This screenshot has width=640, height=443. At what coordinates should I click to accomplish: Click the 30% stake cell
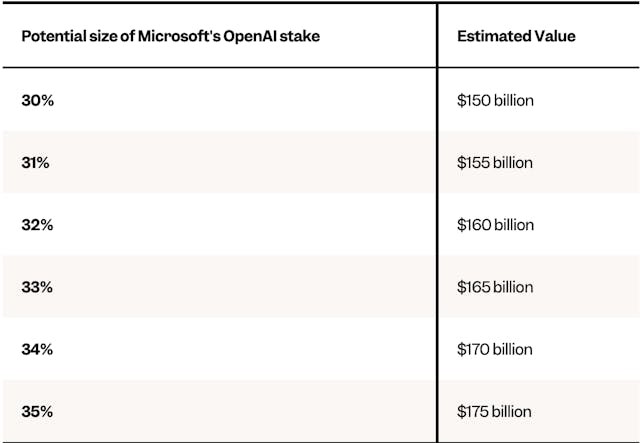[36, 100]
